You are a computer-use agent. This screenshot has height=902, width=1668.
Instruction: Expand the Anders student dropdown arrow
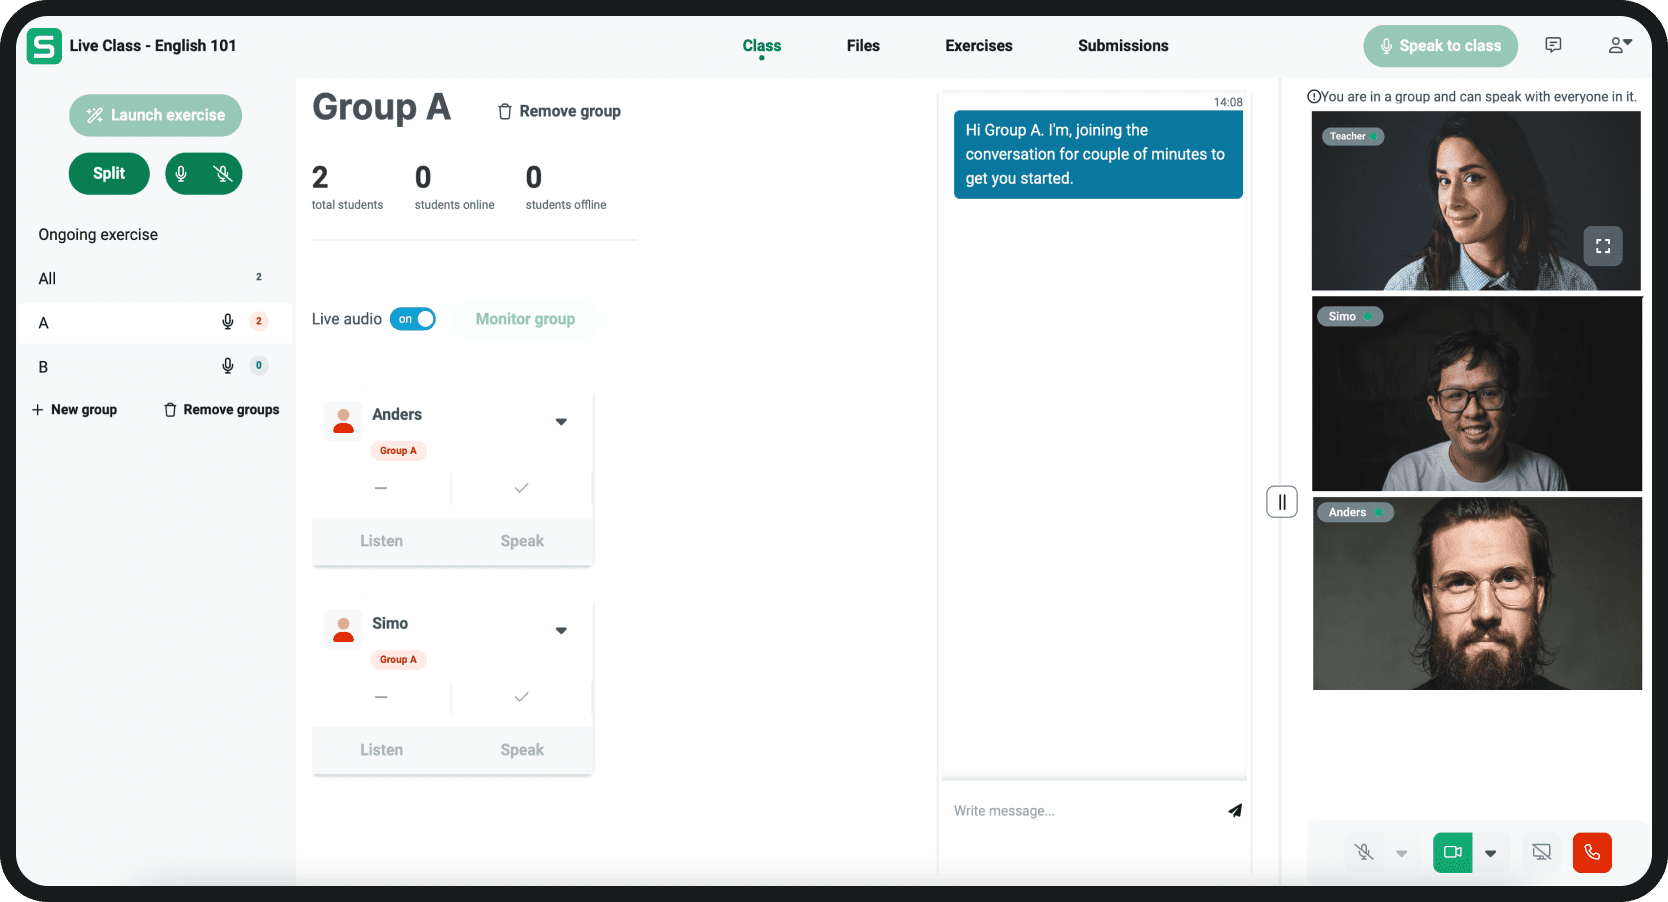click(561, 422)
